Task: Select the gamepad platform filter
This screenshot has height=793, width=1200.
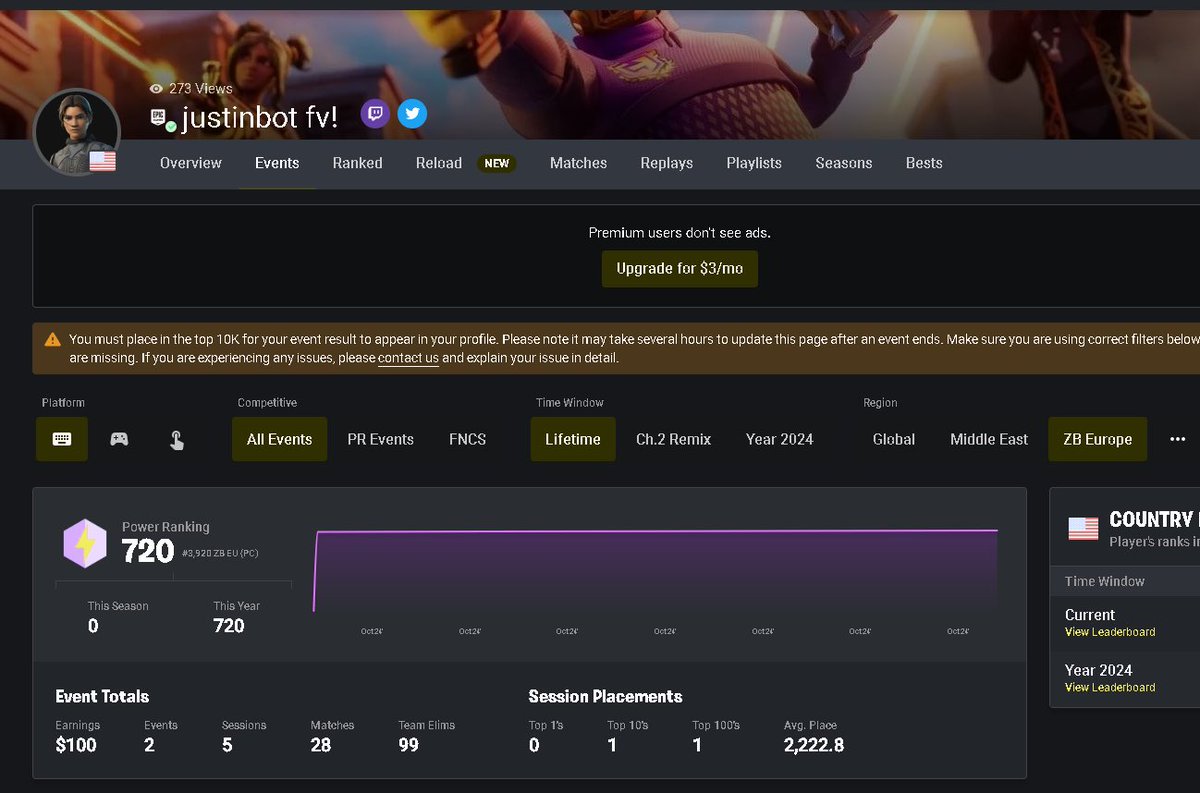Action: click(119, 439)
